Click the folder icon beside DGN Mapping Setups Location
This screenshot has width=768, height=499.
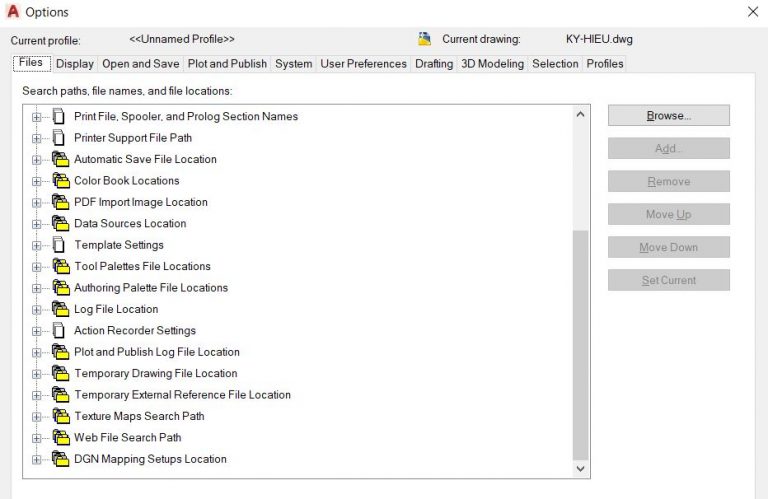[x=60, y=459]
